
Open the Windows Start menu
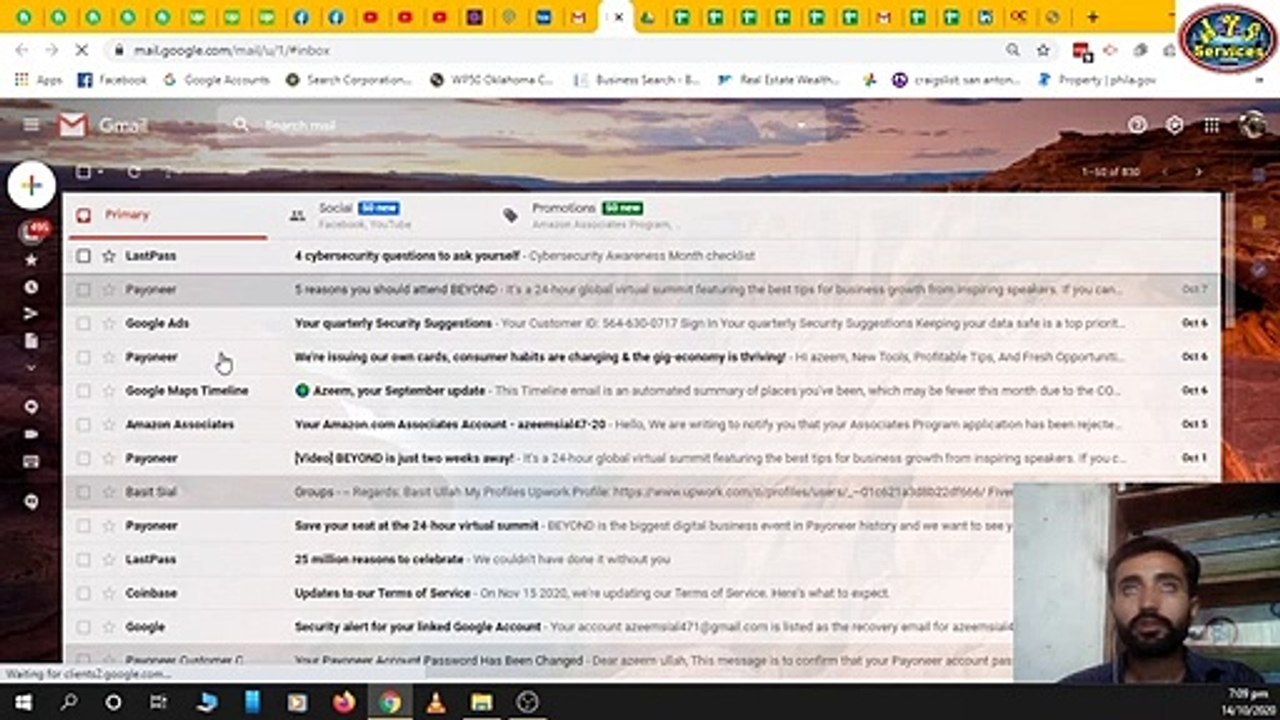click(x=22, y=702)
